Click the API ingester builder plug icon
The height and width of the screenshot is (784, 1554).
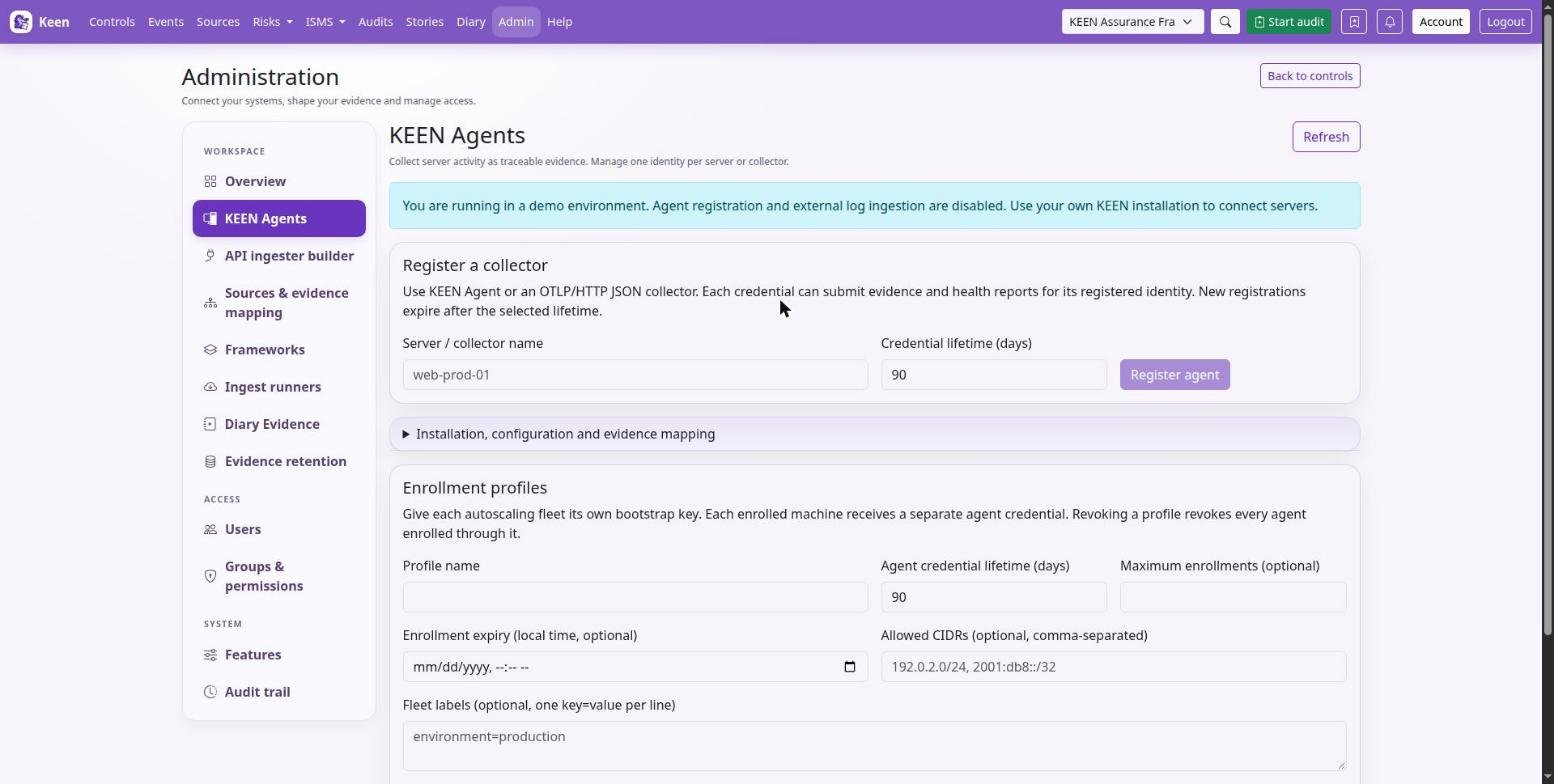point(210,256)
